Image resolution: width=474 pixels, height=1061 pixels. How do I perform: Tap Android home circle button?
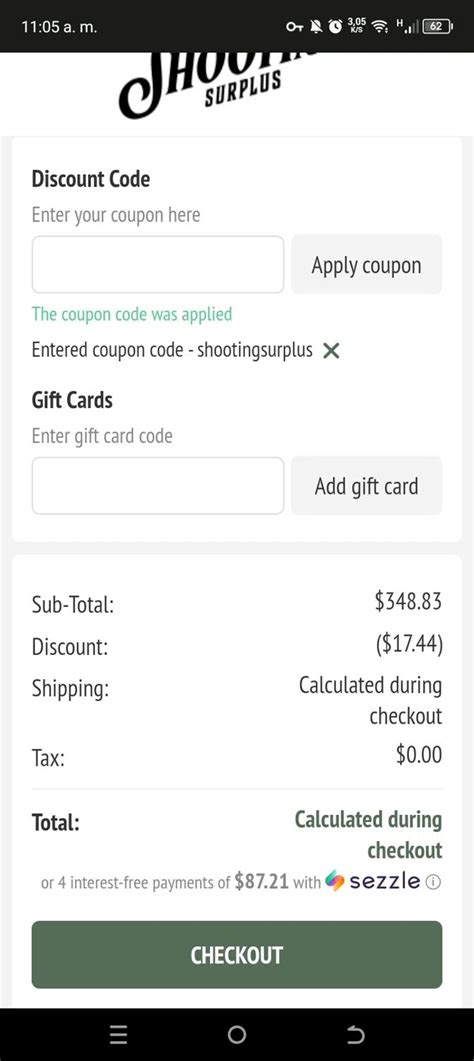(237, 1034)
